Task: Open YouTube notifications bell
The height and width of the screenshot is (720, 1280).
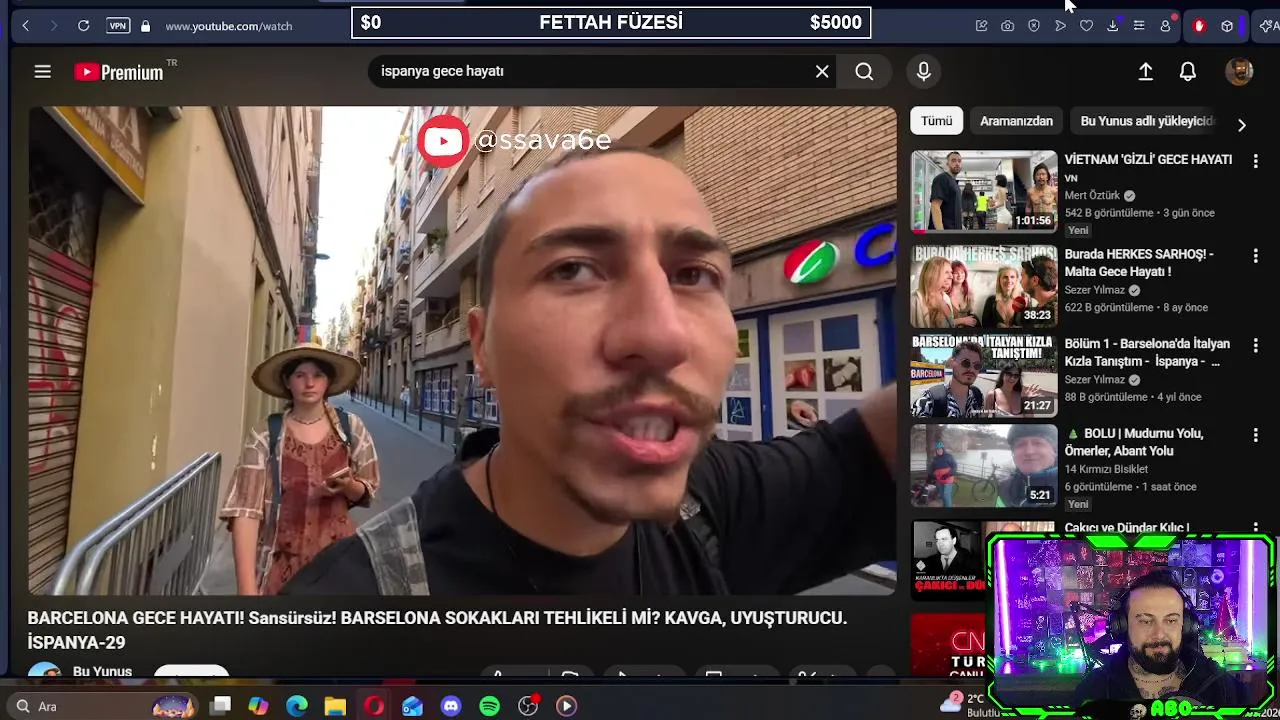Action: pyautogui.click(x=1188, y=71)
